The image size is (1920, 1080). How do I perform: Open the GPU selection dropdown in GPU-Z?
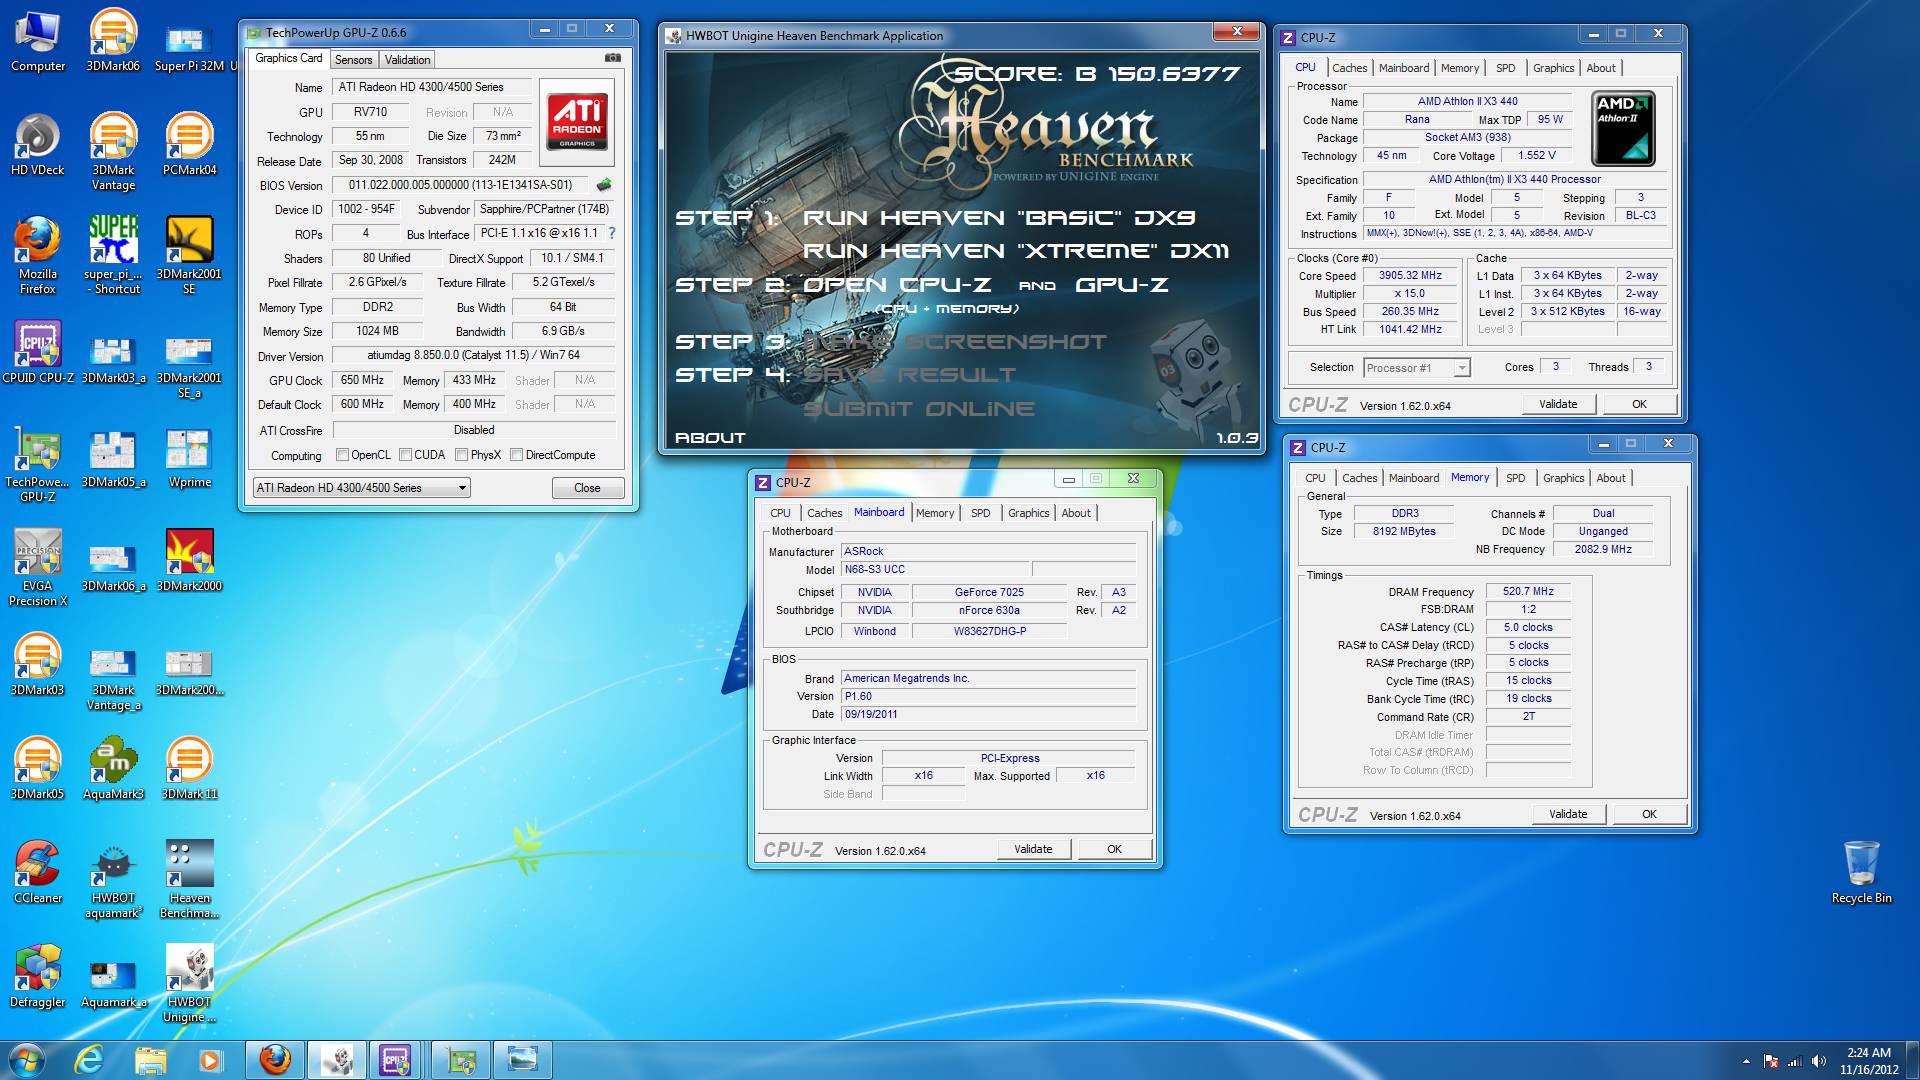click(361, 488)
